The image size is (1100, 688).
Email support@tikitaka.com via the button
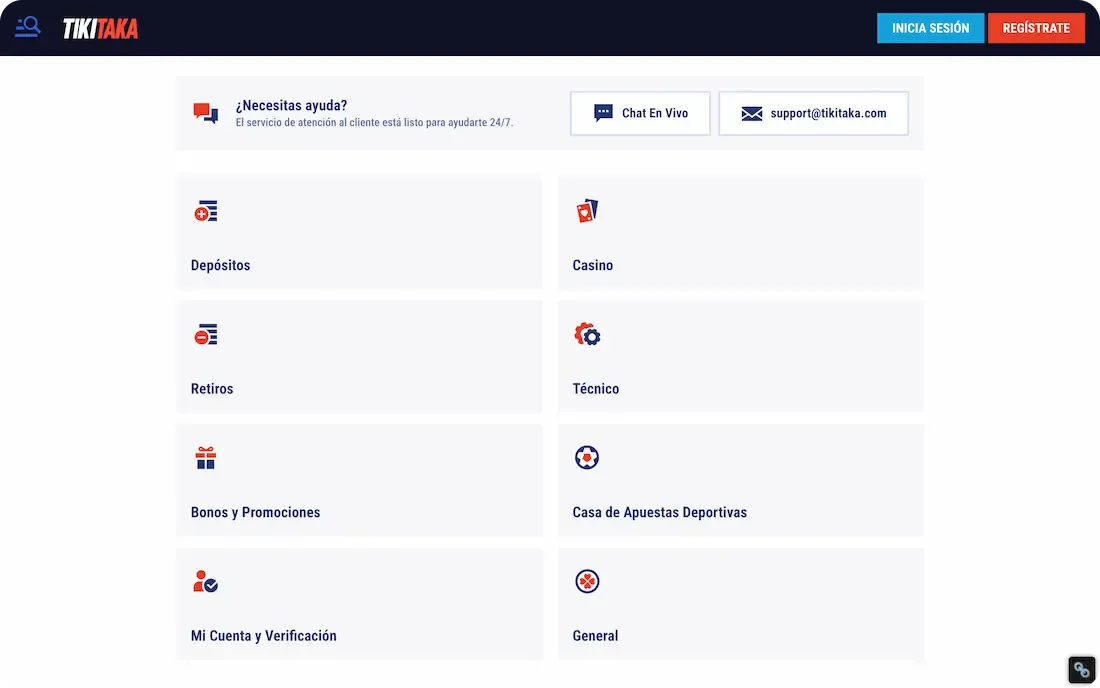click(813, 113)
